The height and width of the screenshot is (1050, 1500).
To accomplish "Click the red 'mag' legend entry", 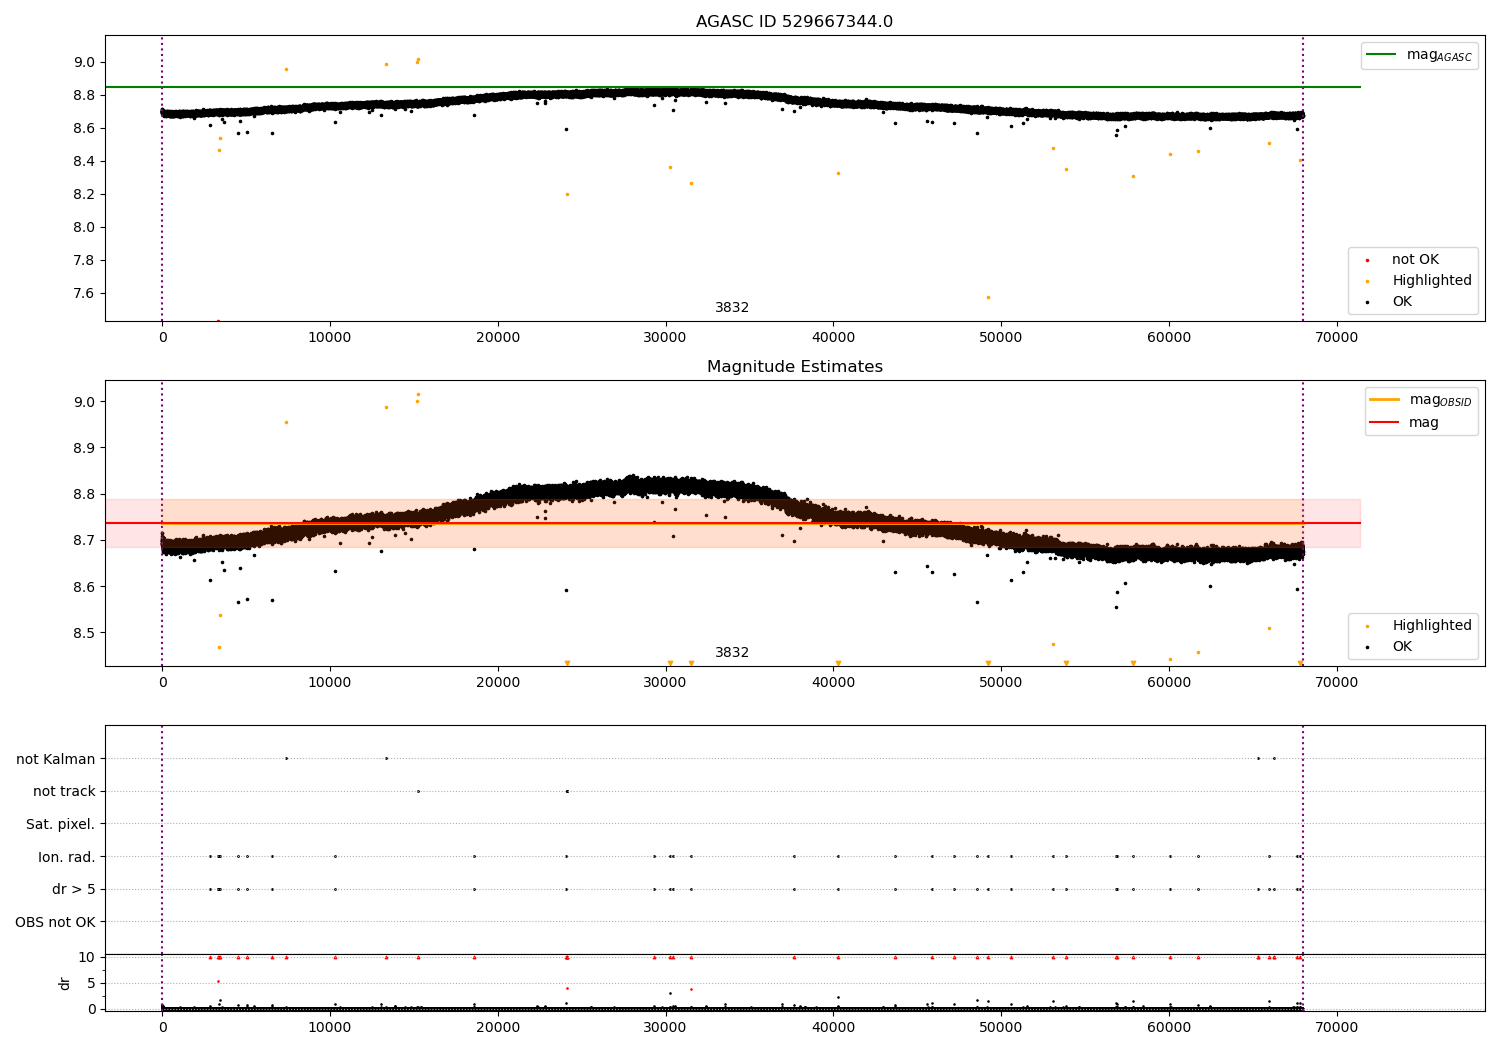I will click(1404, 422).
